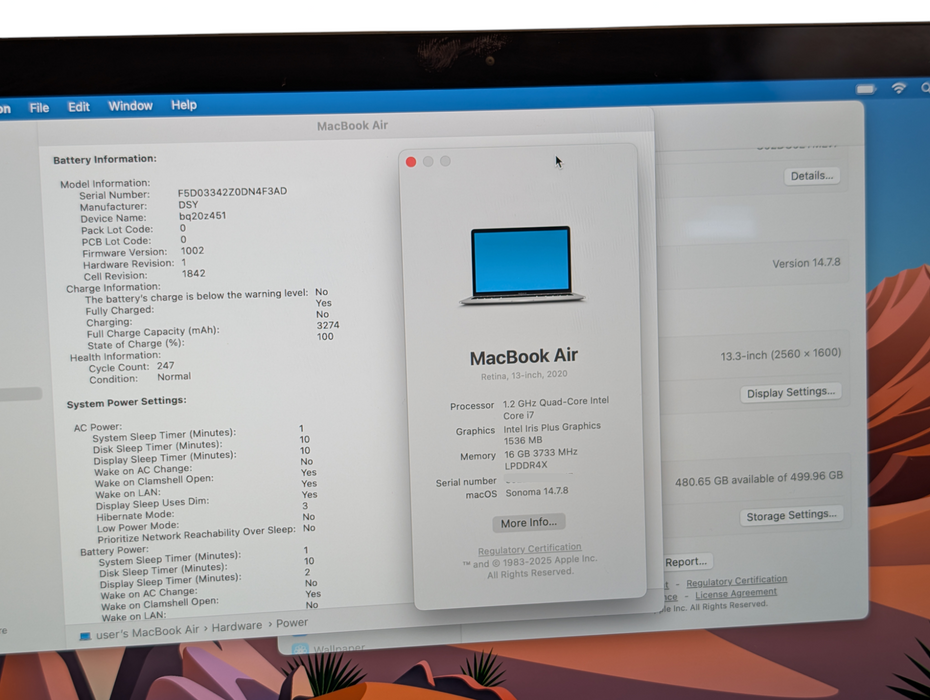This screenshot has width=930, height=700.
Task: Click Power in the path bar
Action: (x=292, y=623)
